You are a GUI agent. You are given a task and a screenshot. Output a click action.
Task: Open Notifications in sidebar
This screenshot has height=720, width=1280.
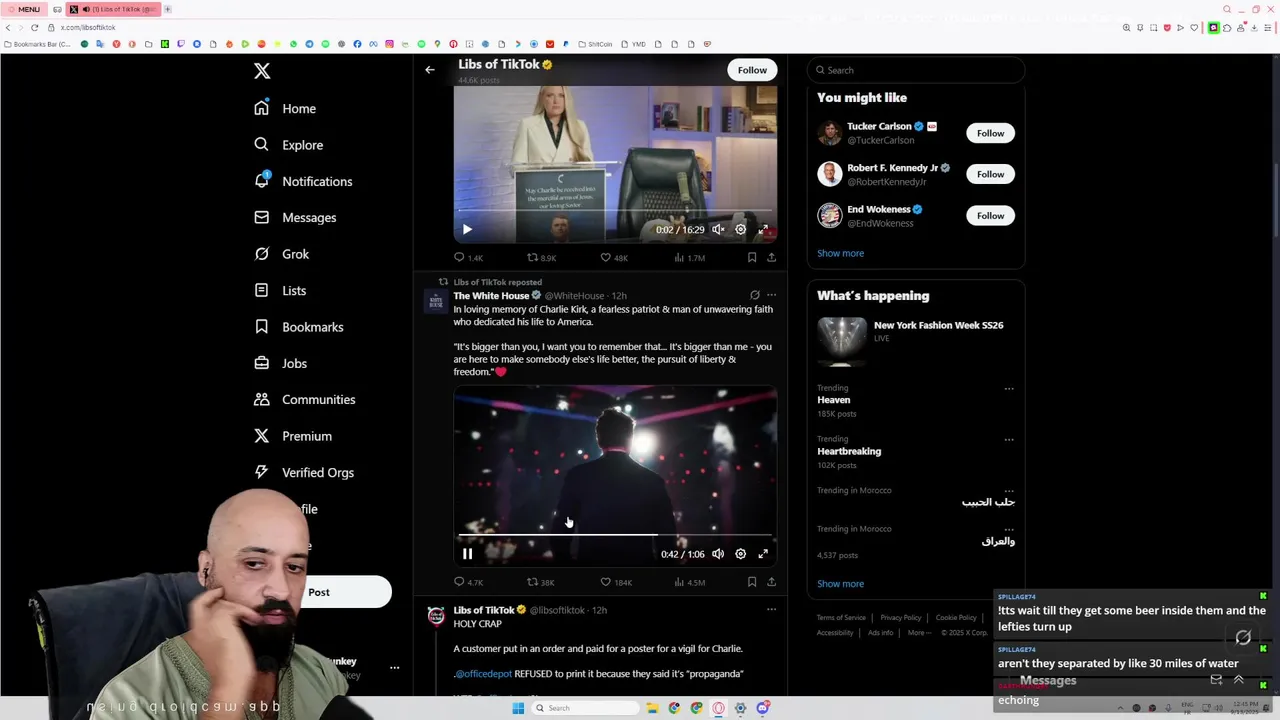[x=304, y=181]
